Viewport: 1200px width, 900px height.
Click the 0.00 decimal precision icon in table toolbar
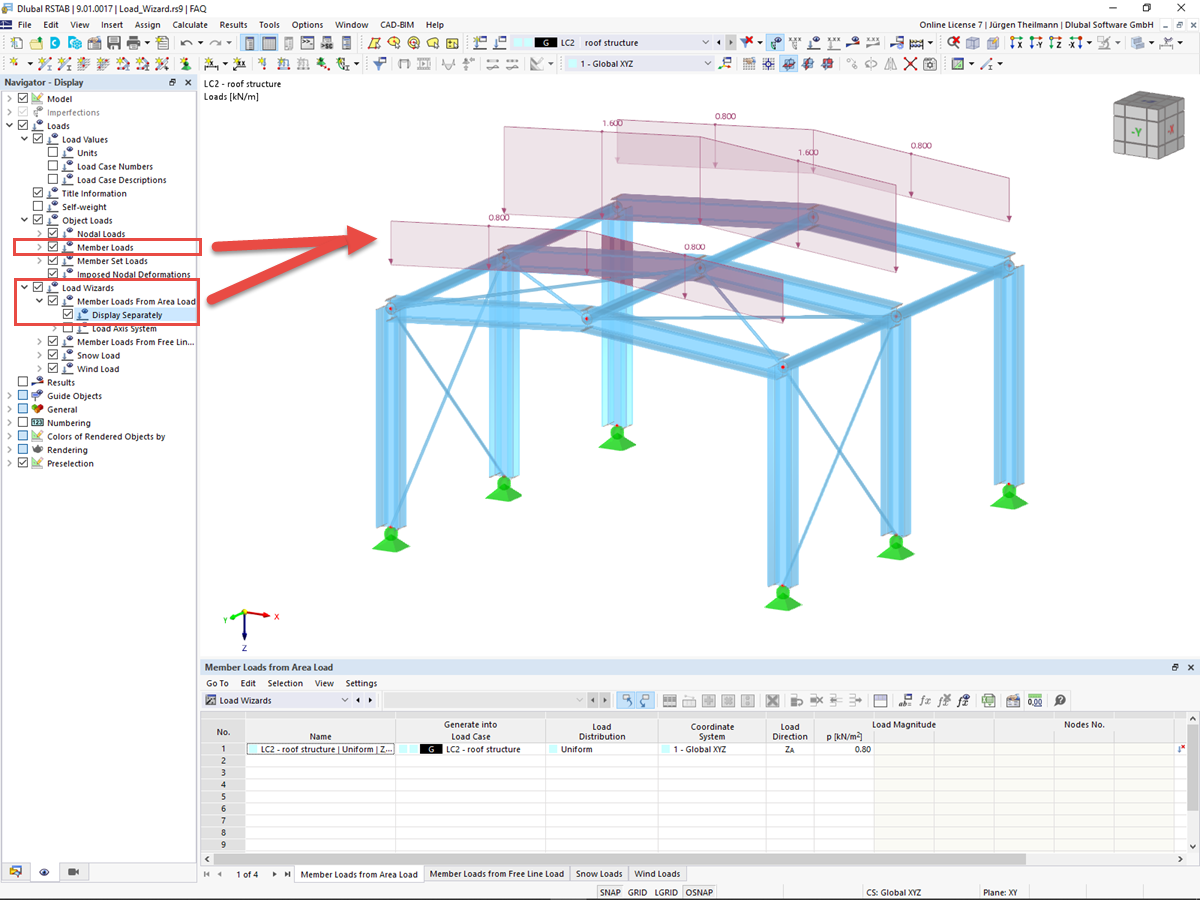1035,701
